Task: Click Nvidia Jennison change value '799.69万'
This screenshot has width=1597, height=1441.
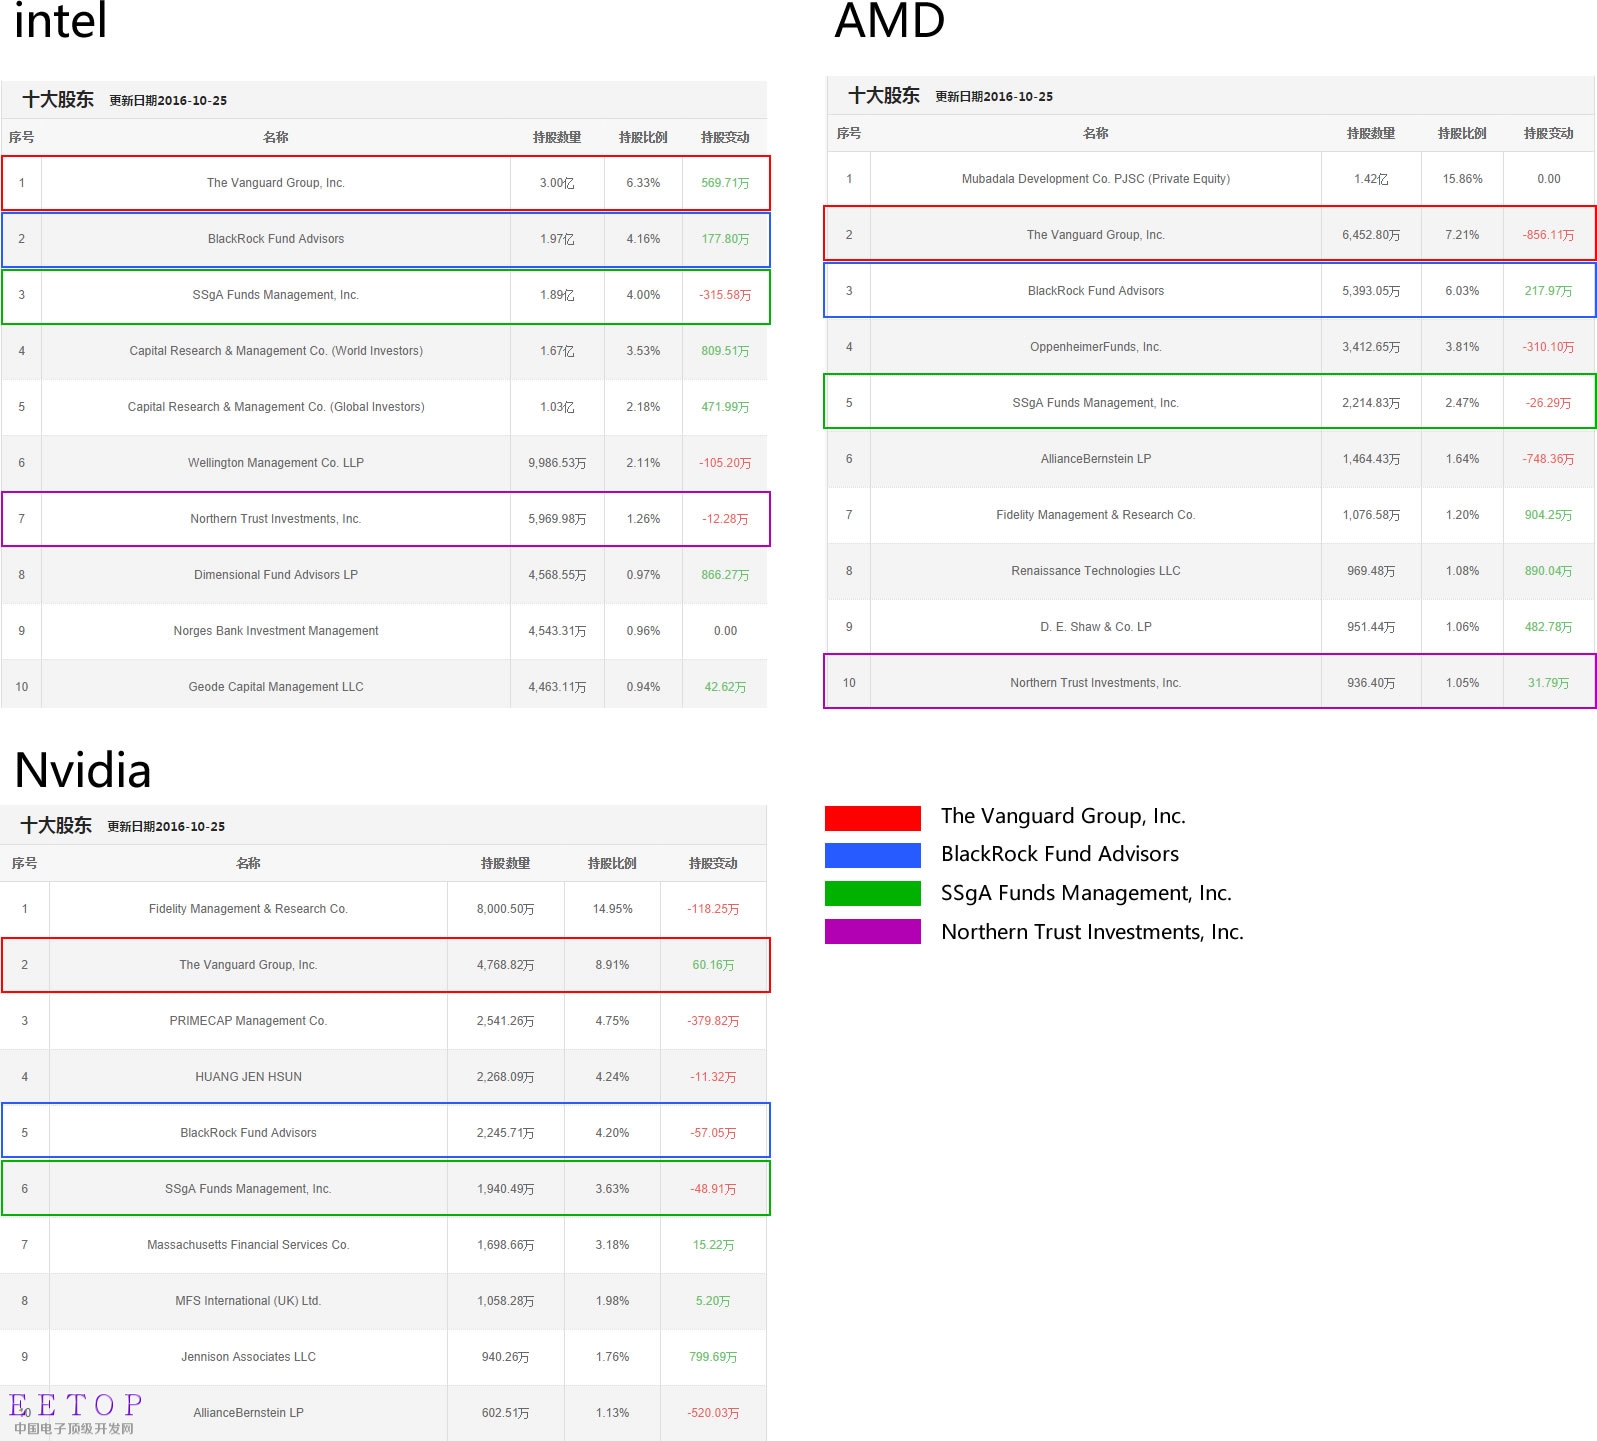Action: (x=713, y=1357)
